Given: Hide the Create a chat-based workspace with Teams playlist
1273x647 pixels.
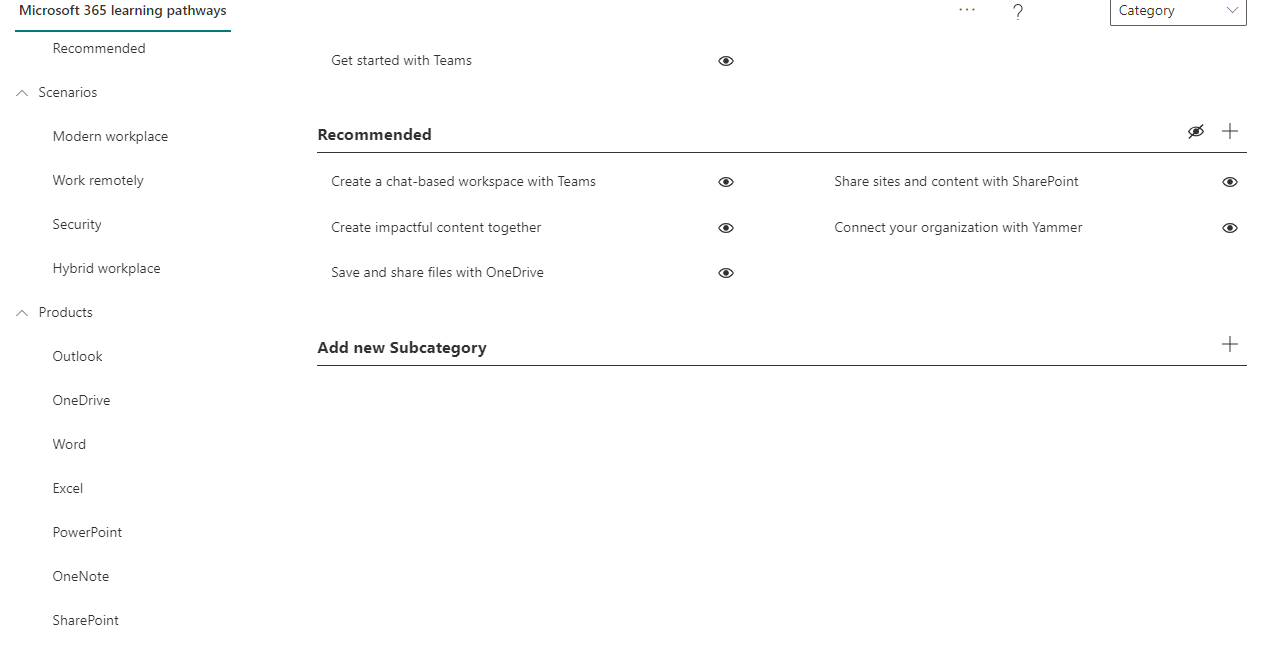Looking at the screenshot, I should 725,182.
